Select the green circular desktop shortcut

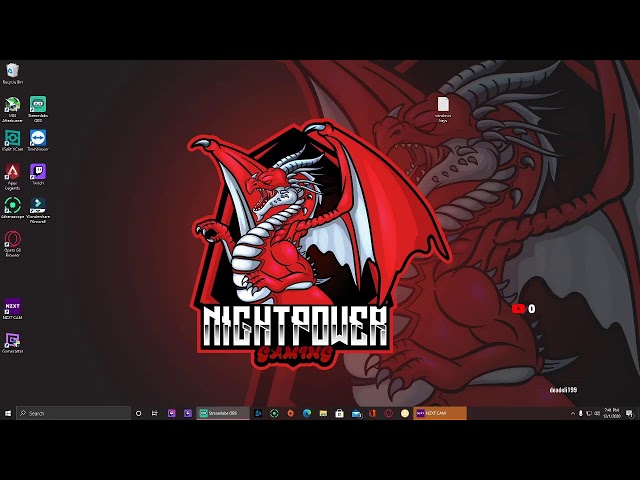13,208
